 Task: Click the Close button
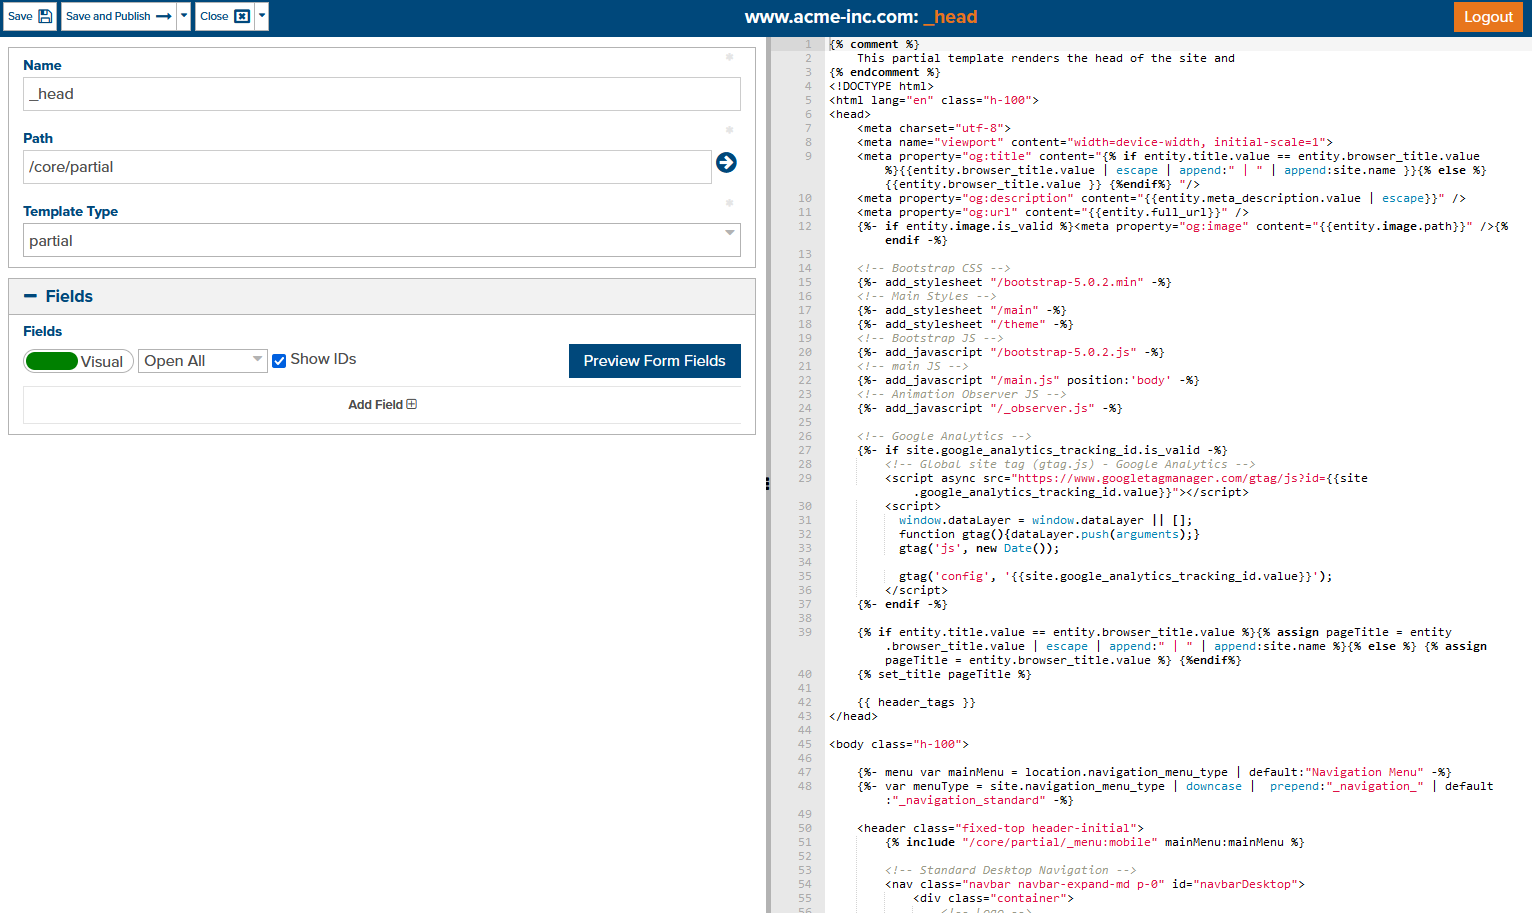coord(224,16)
